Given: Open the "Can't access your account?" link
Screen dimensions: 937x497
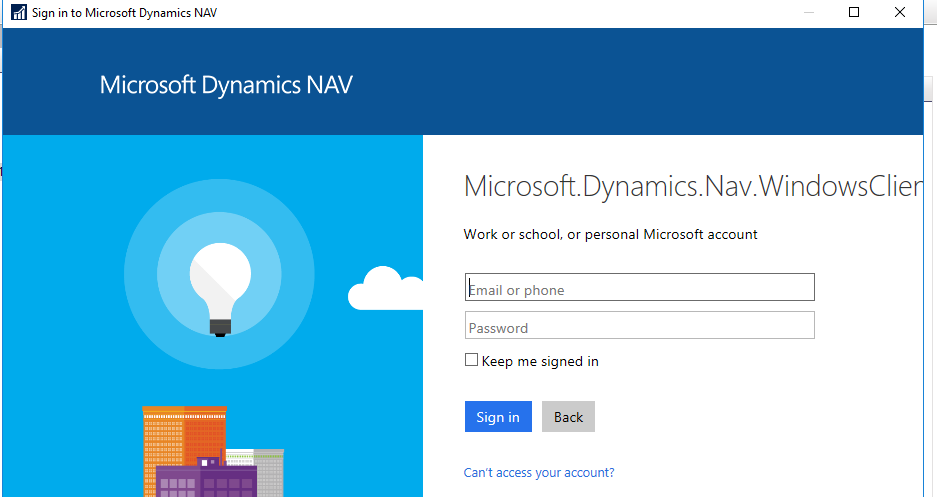Looking at the screenshot, I should [539, 473].
